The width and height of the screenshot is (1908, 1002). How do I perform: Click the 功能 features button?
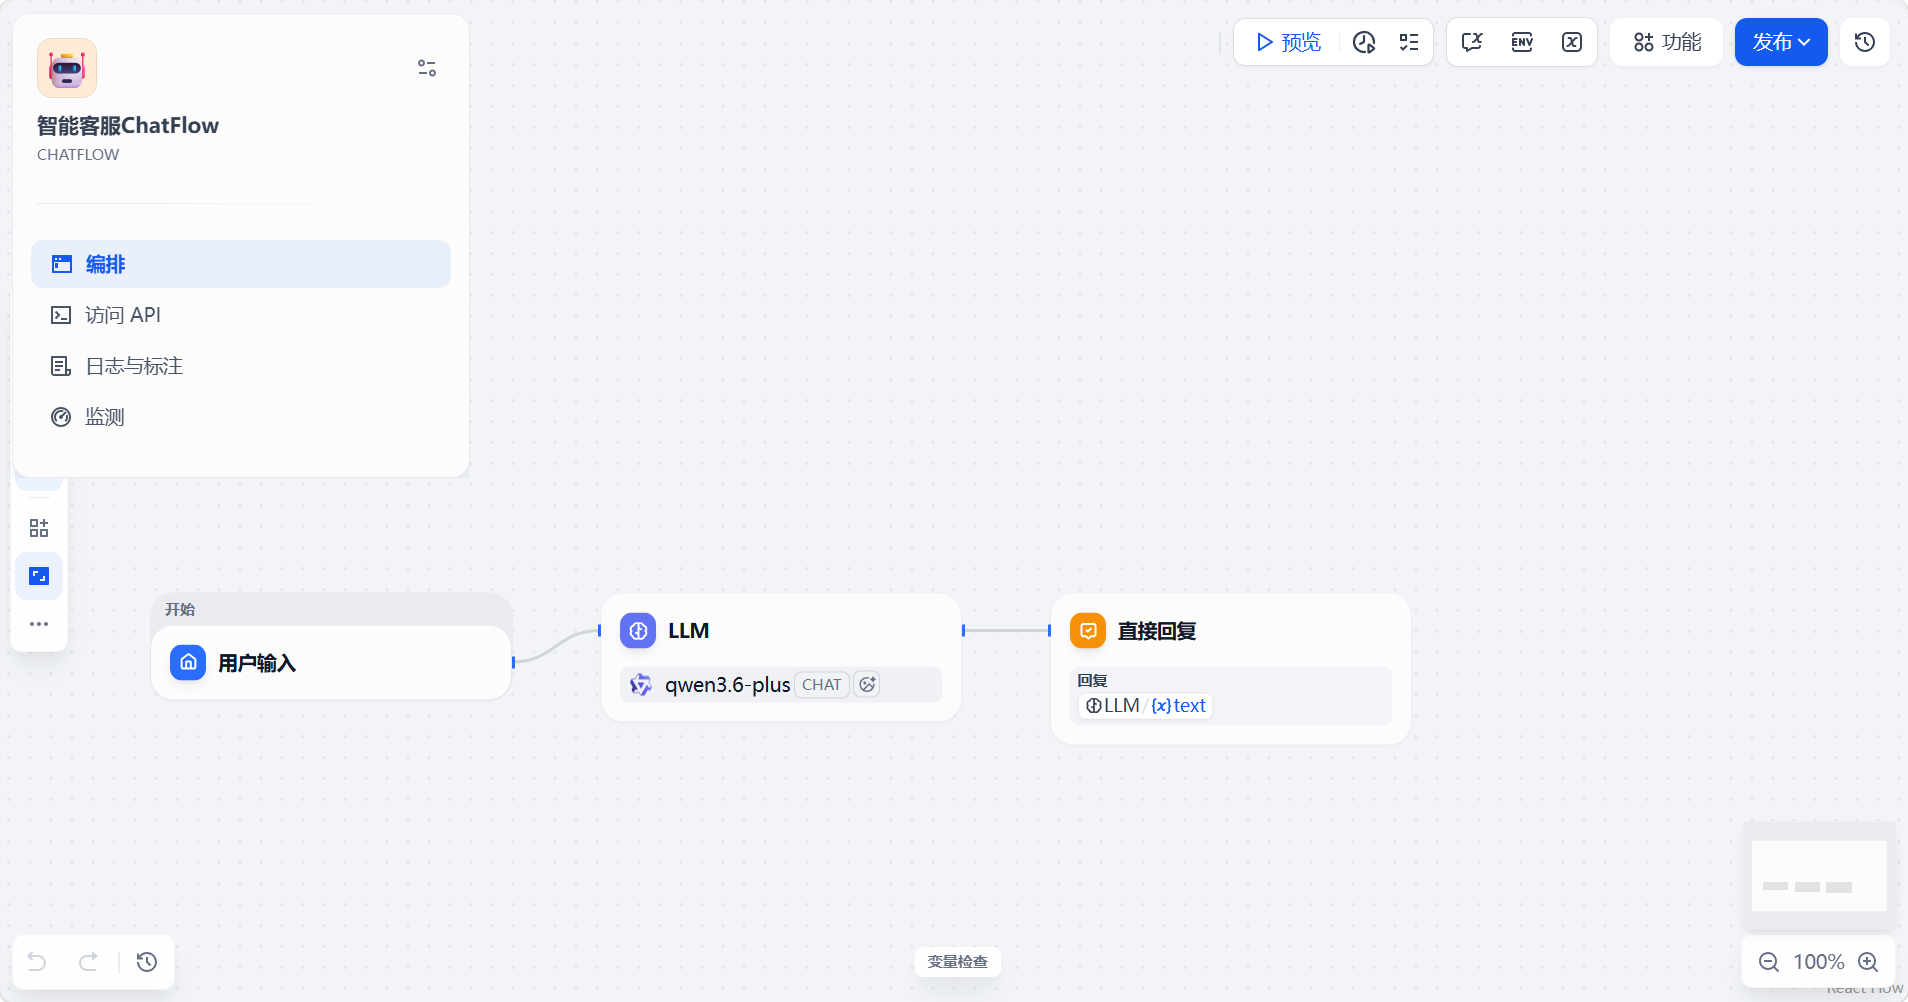(x=1667, y=42)
